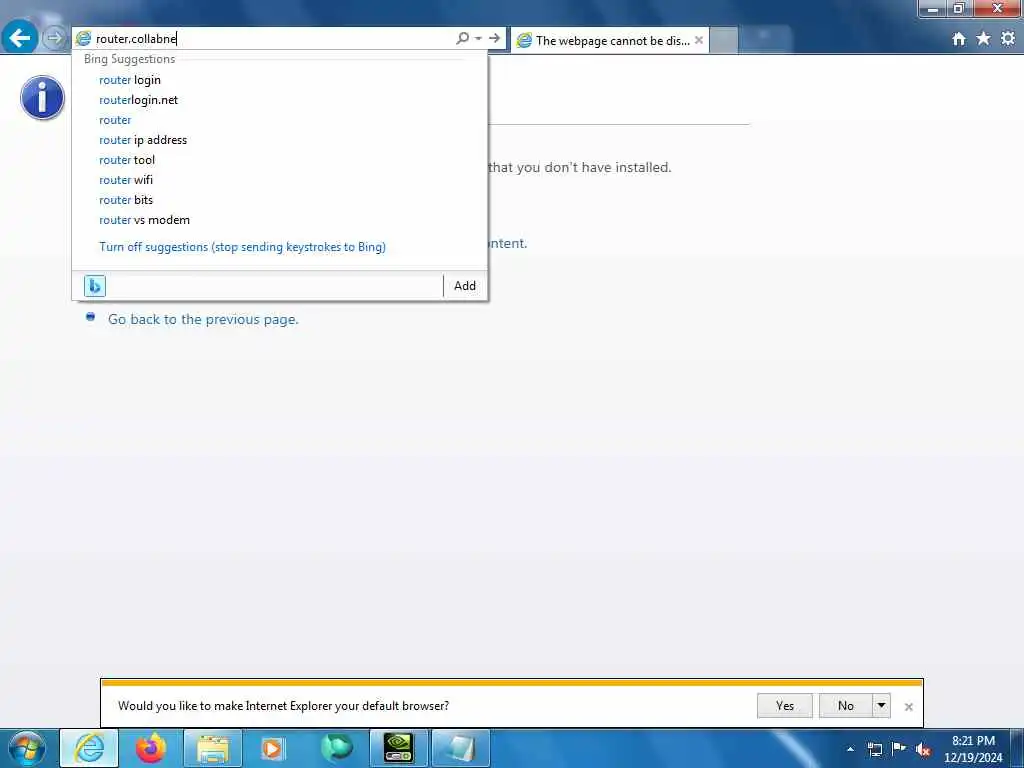Click the Add search provider button
The image size is (1024, 768).
(x=465, y=285)
